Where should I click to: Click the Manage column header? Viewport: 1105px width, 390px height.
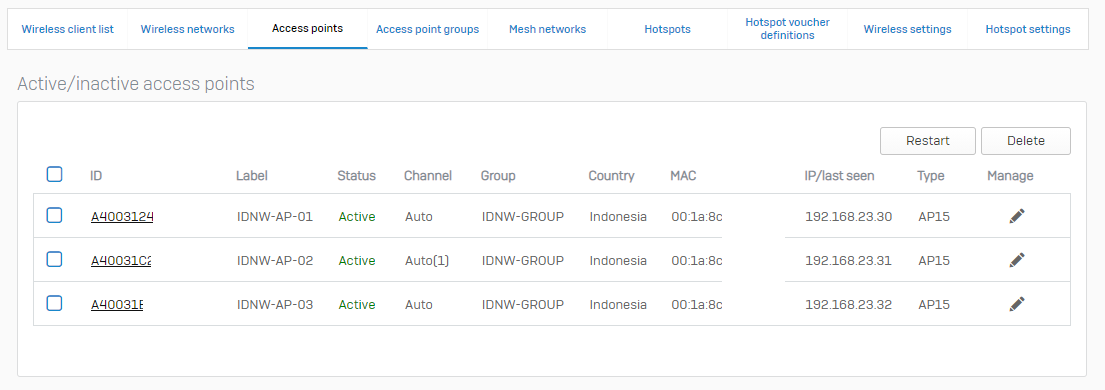[x=1011, y=176]
